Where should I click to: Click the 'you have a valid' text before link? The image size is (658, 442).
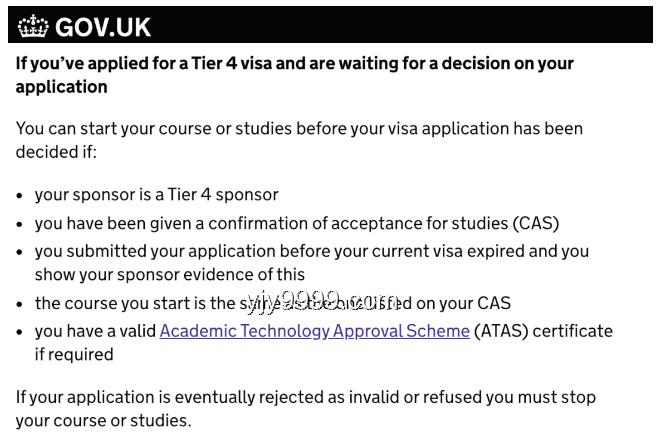95,331
